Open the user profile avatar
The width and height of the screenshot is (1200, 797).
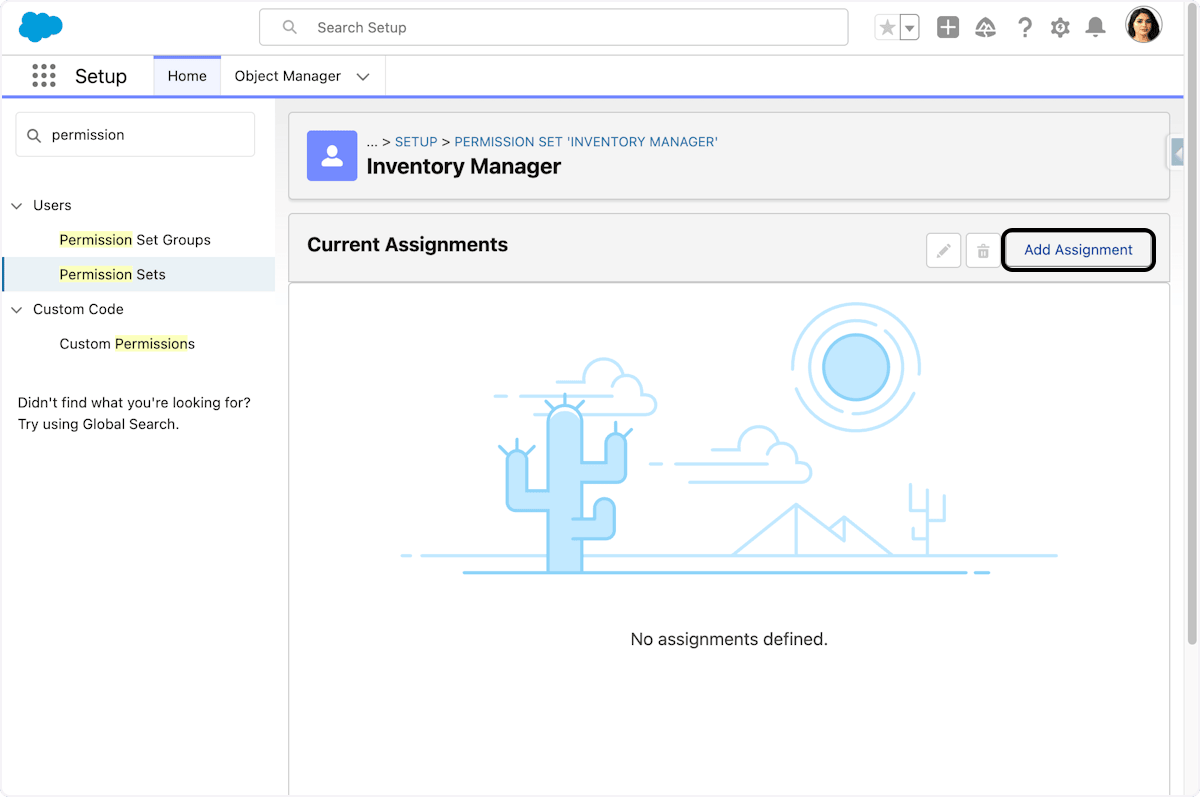tap(1144, 26)
